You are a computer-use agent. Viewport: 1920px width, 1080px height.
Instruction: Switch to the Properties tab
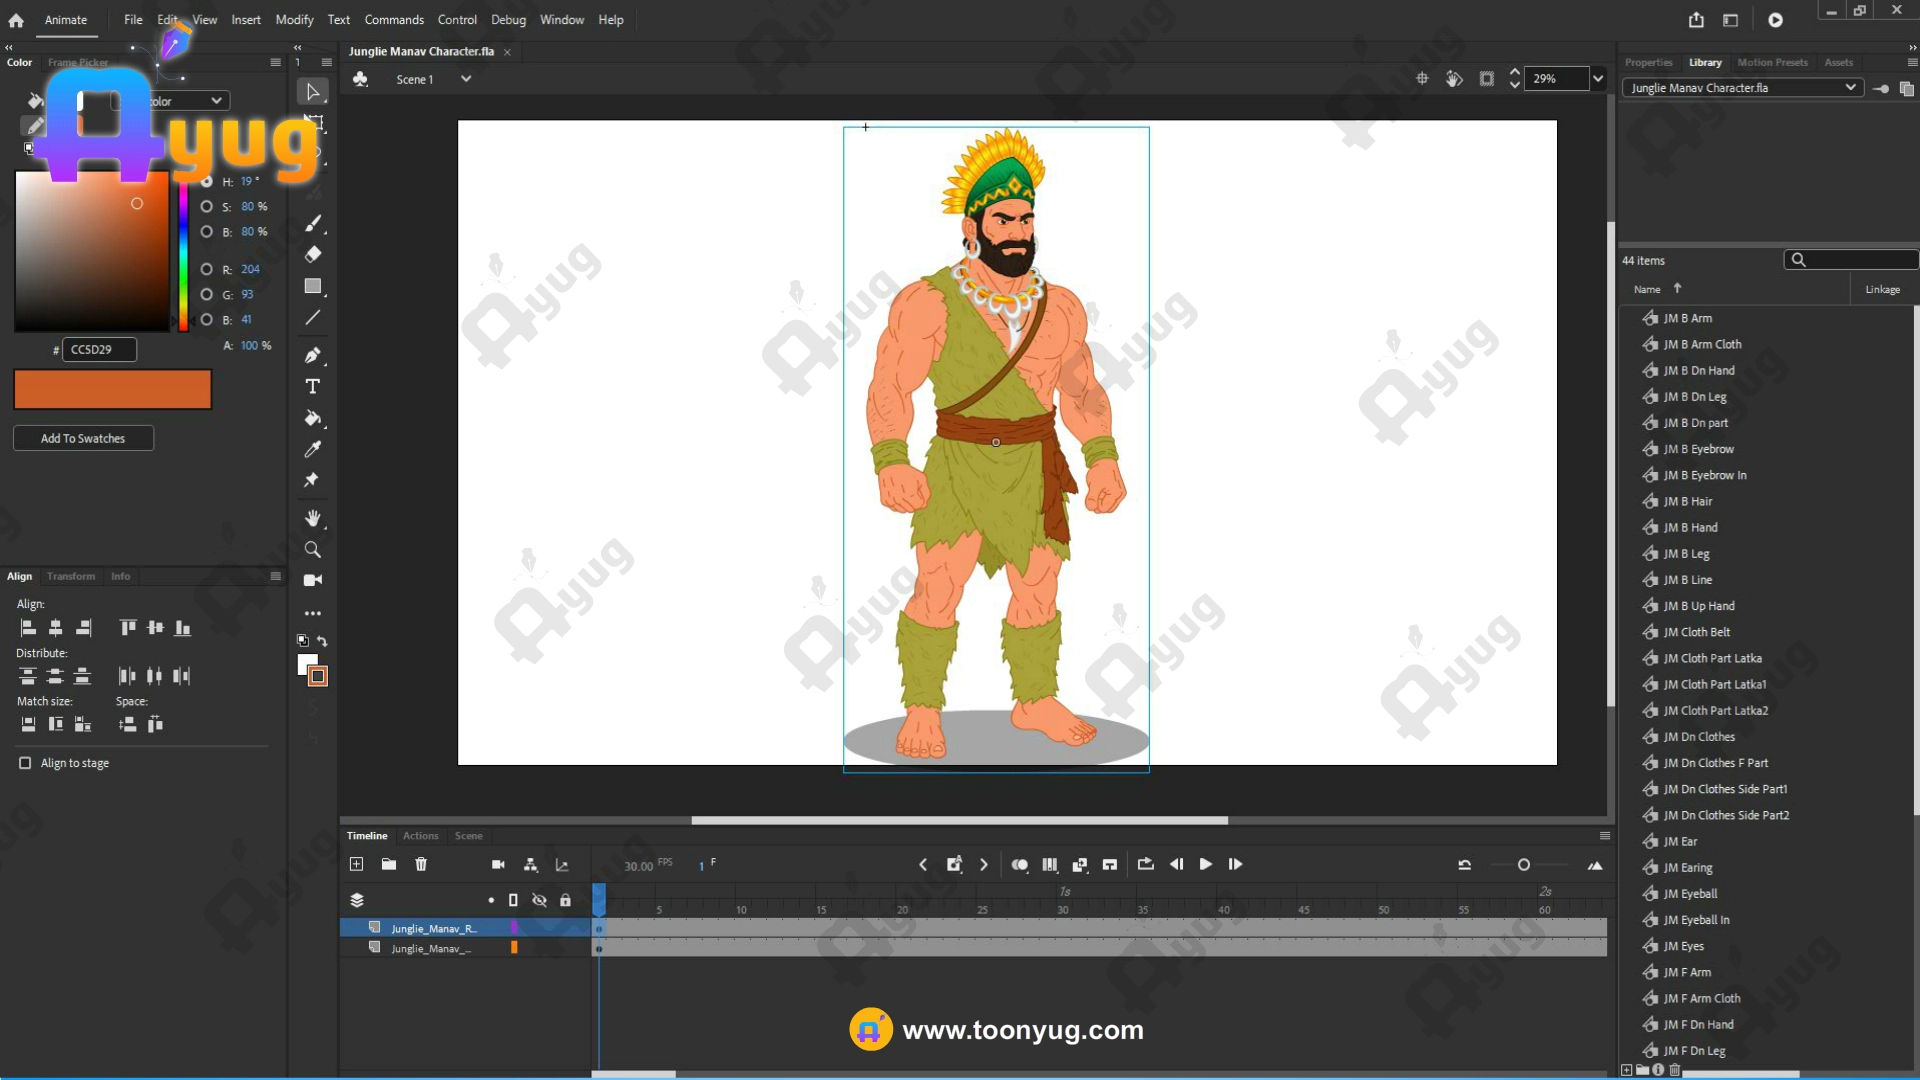pyautogui.click(x=1648, y=62)
